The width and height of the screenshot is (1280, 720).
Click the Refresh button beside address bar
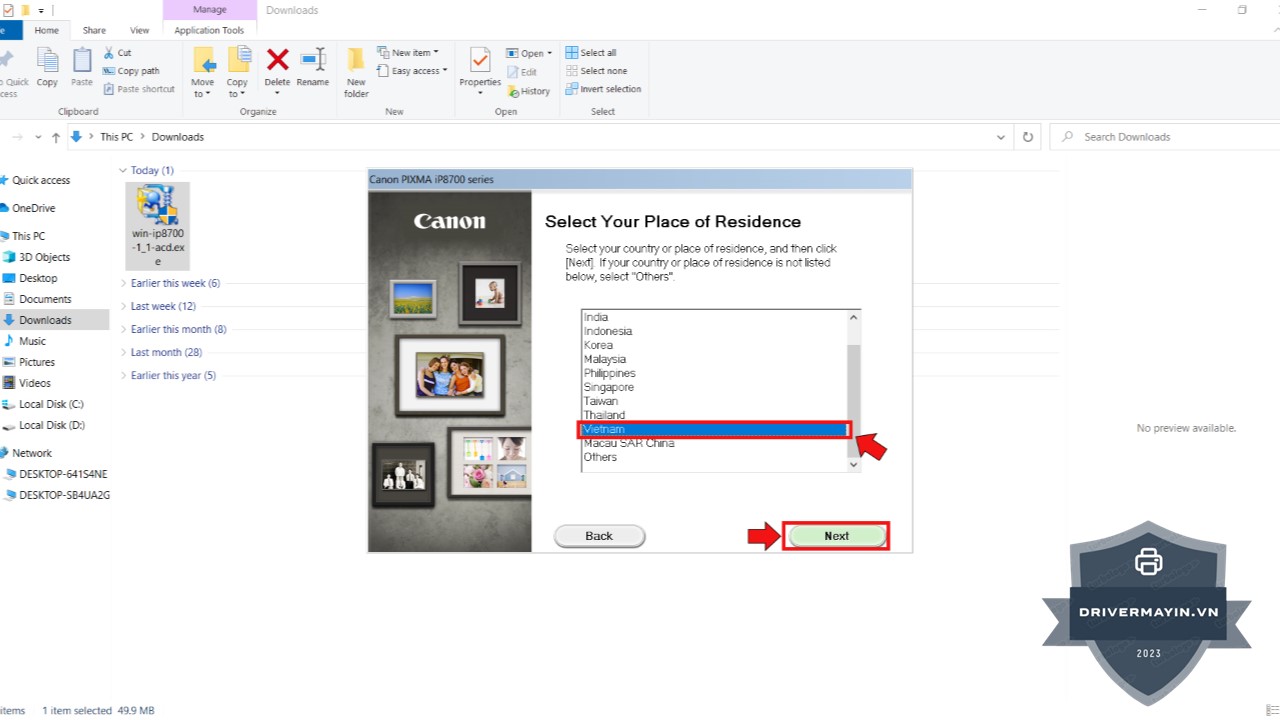(1027, 137)
